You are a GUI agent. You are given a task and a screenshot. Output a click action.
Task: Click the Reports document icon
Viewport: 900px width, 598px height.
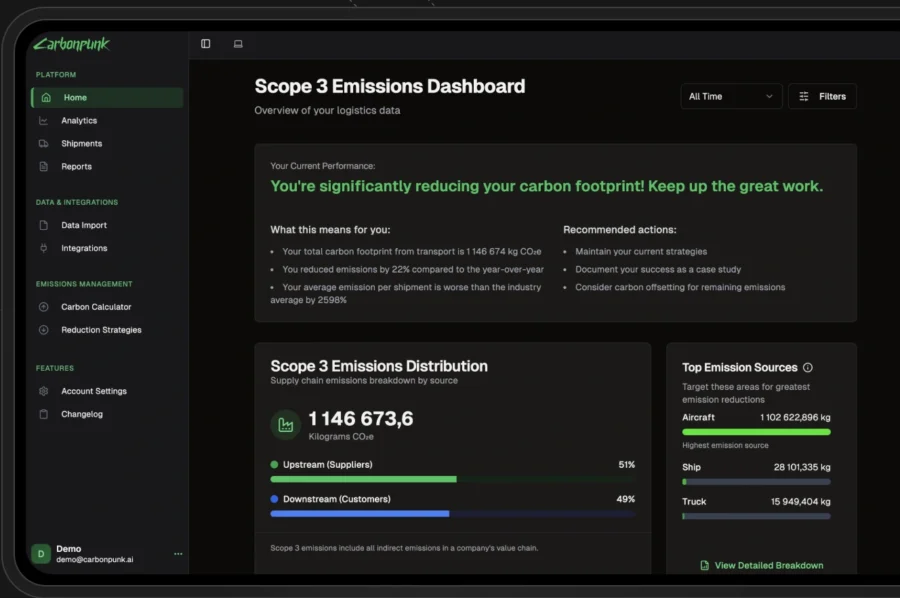point(44,166)
